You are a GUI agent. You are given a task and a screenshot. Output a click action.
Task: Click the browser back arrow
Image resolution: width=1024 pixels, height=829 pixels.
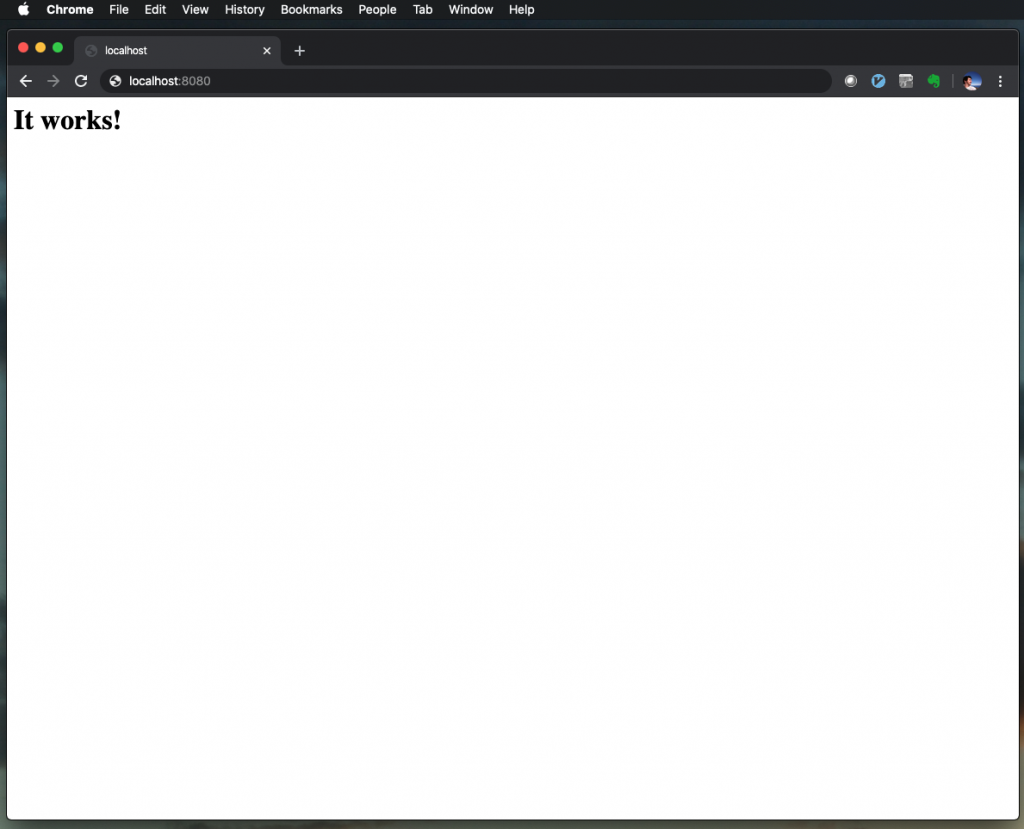click(x=25, y=81)
